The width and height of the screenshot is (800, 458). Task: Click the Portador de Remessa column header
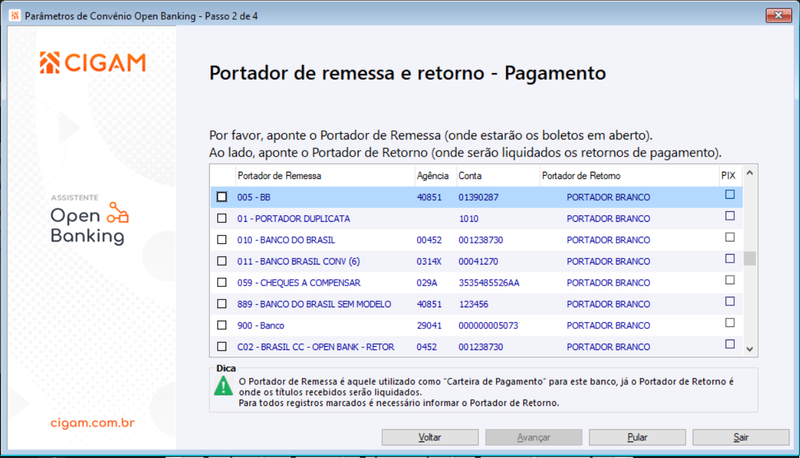(x=325, y=175)
